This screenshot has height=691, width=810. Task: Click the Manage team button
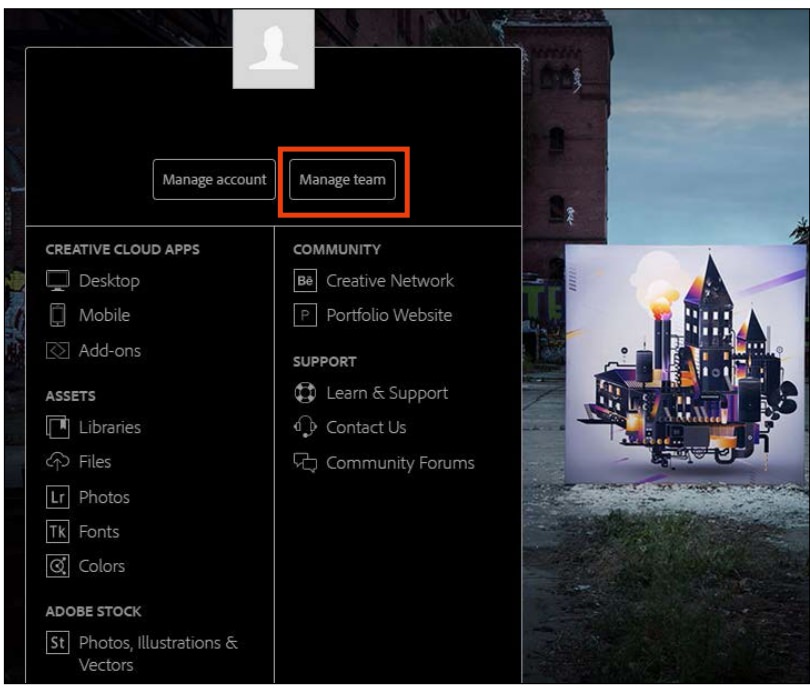click(342, 179)
